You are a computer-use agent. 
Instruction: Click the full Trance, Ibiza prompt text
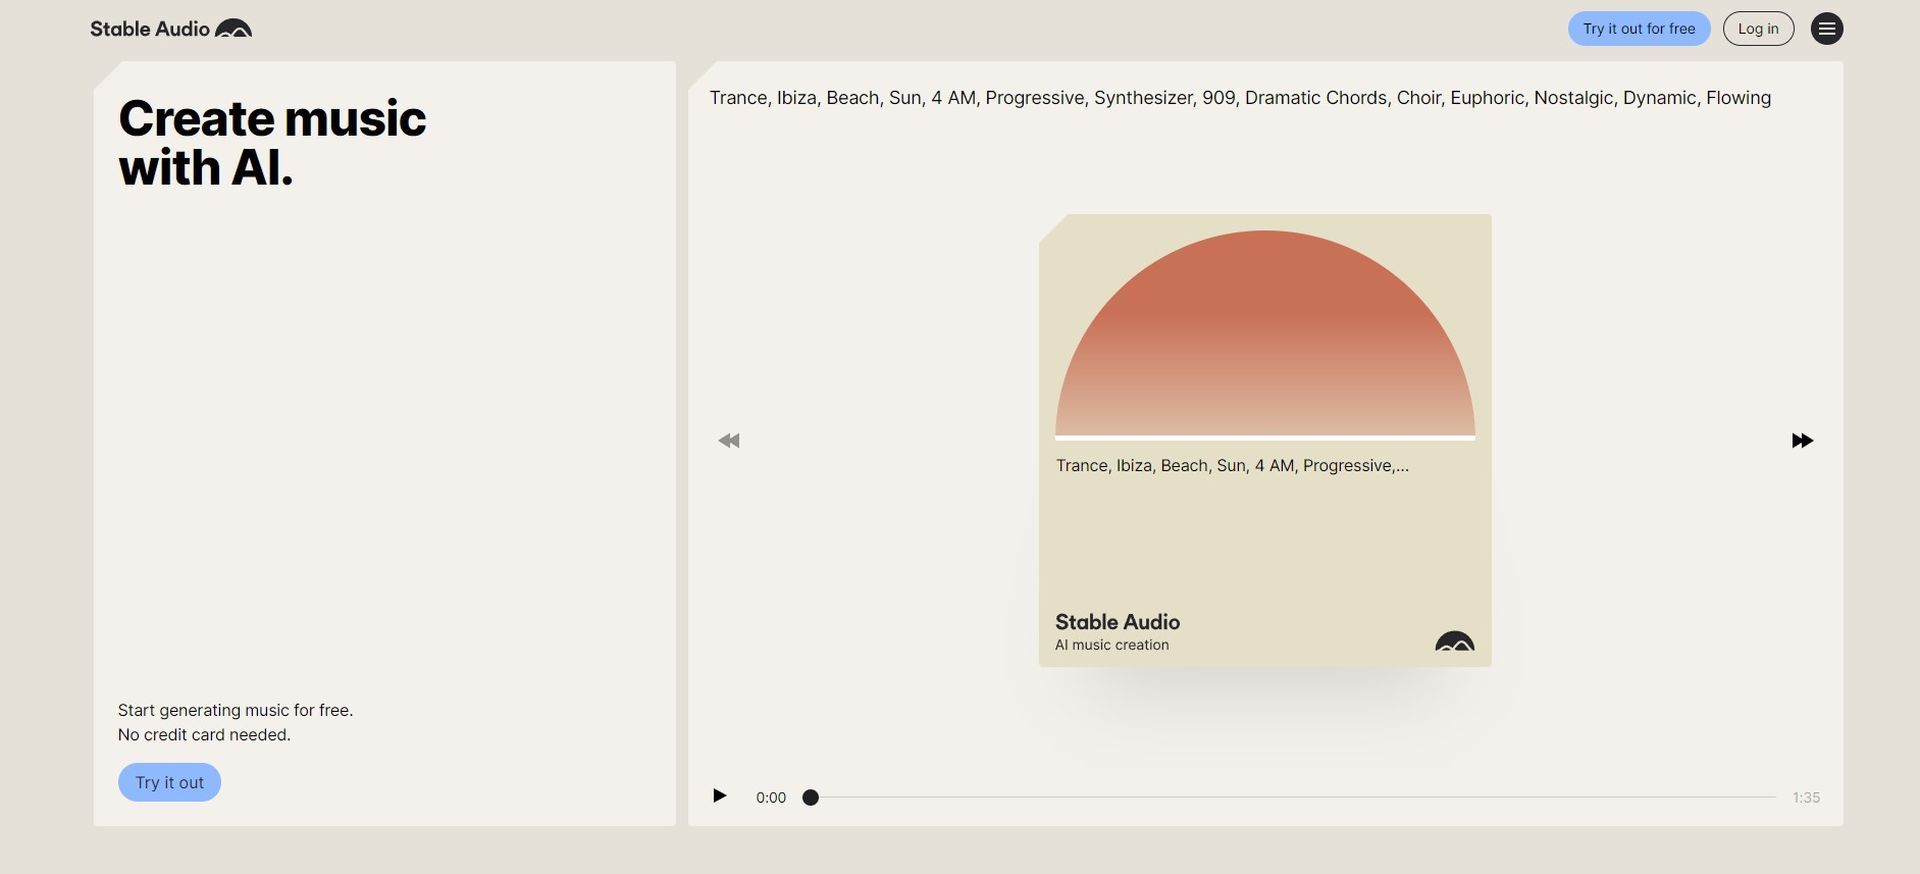[1240, 98]
